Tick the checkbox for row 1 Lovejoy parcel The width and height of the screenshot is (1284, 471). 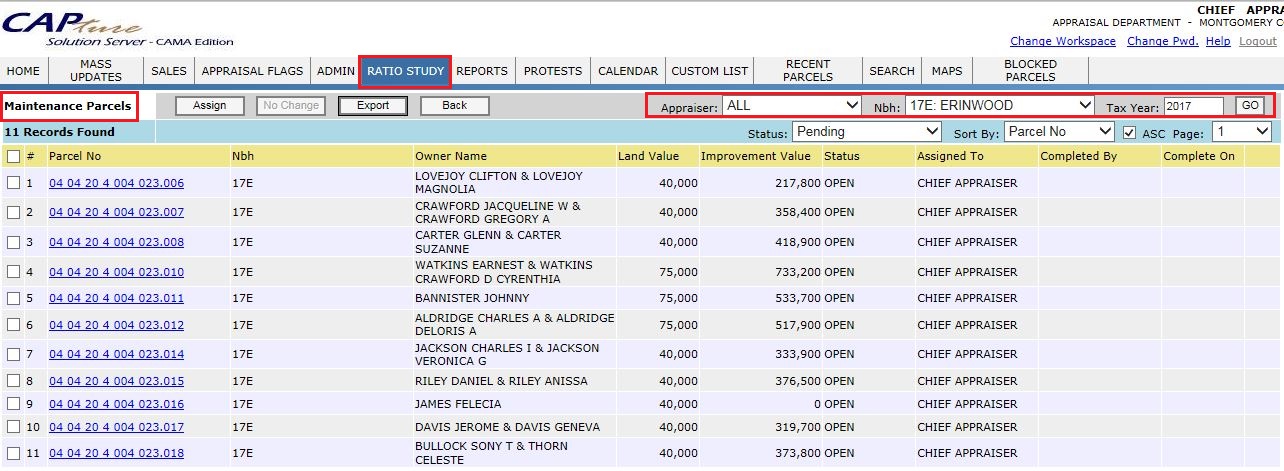(x=13, y=183)
